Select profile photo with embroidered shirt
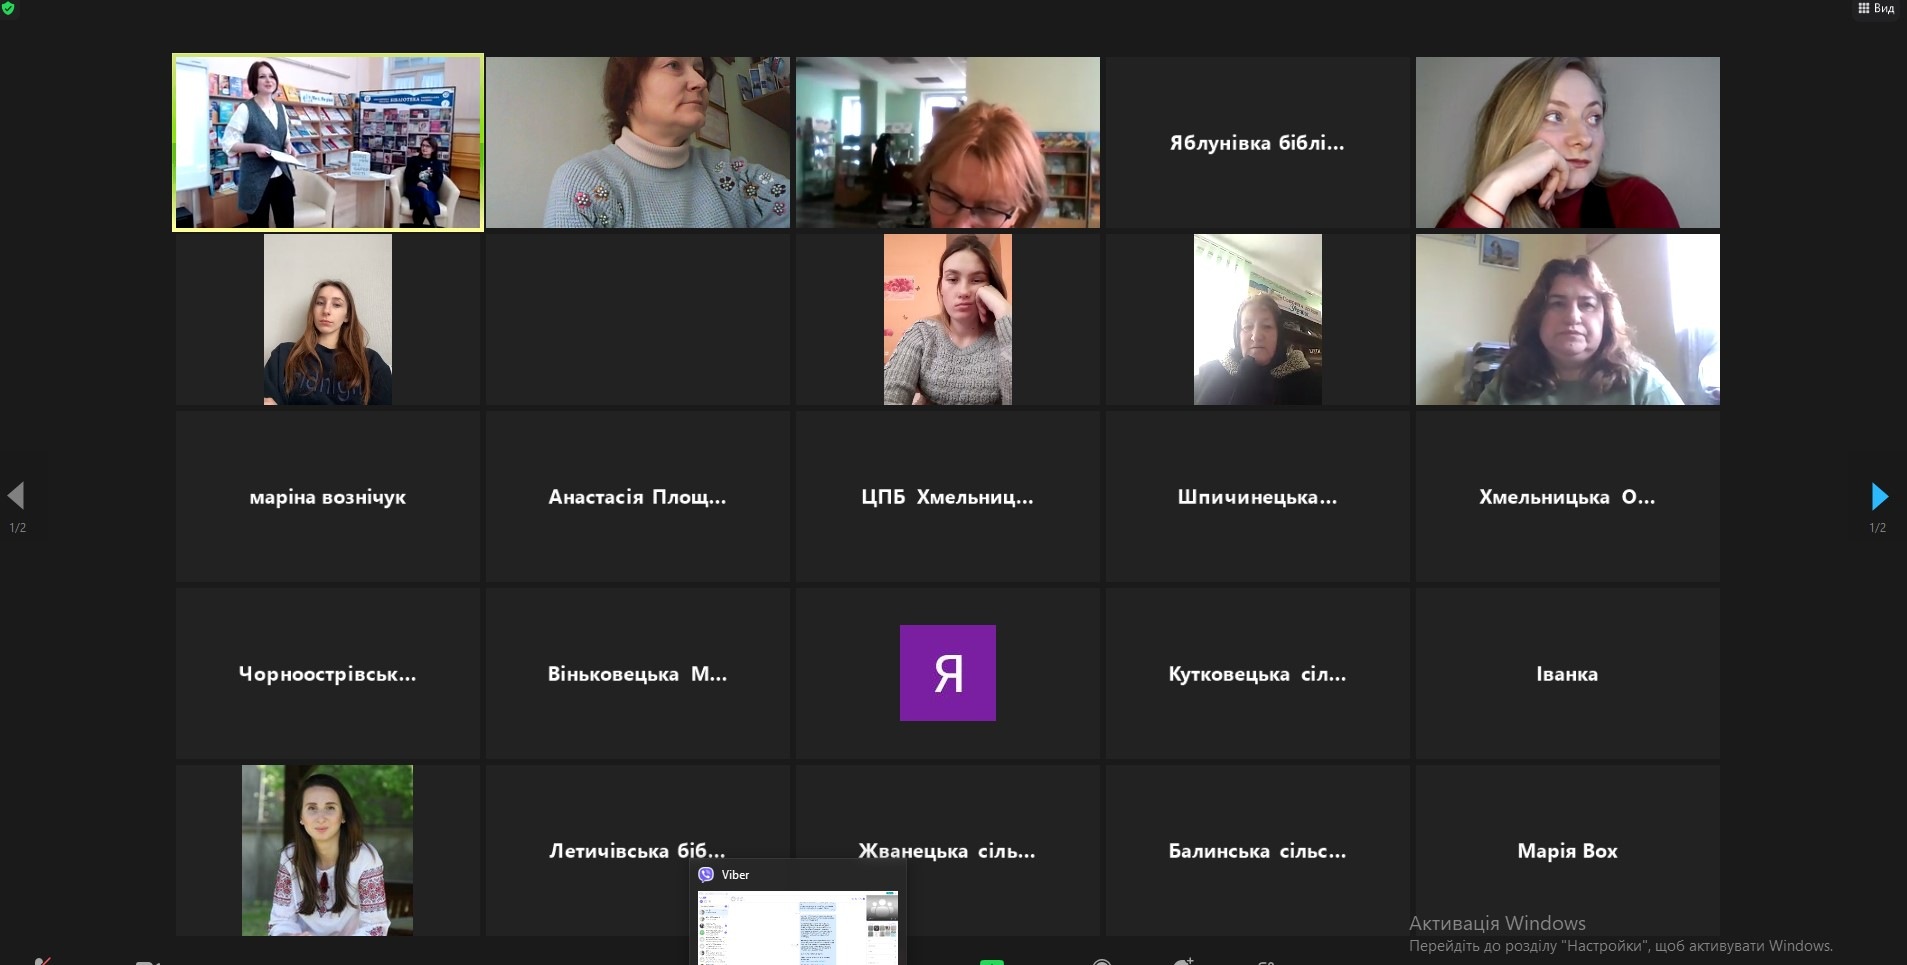 coord(327,850)
